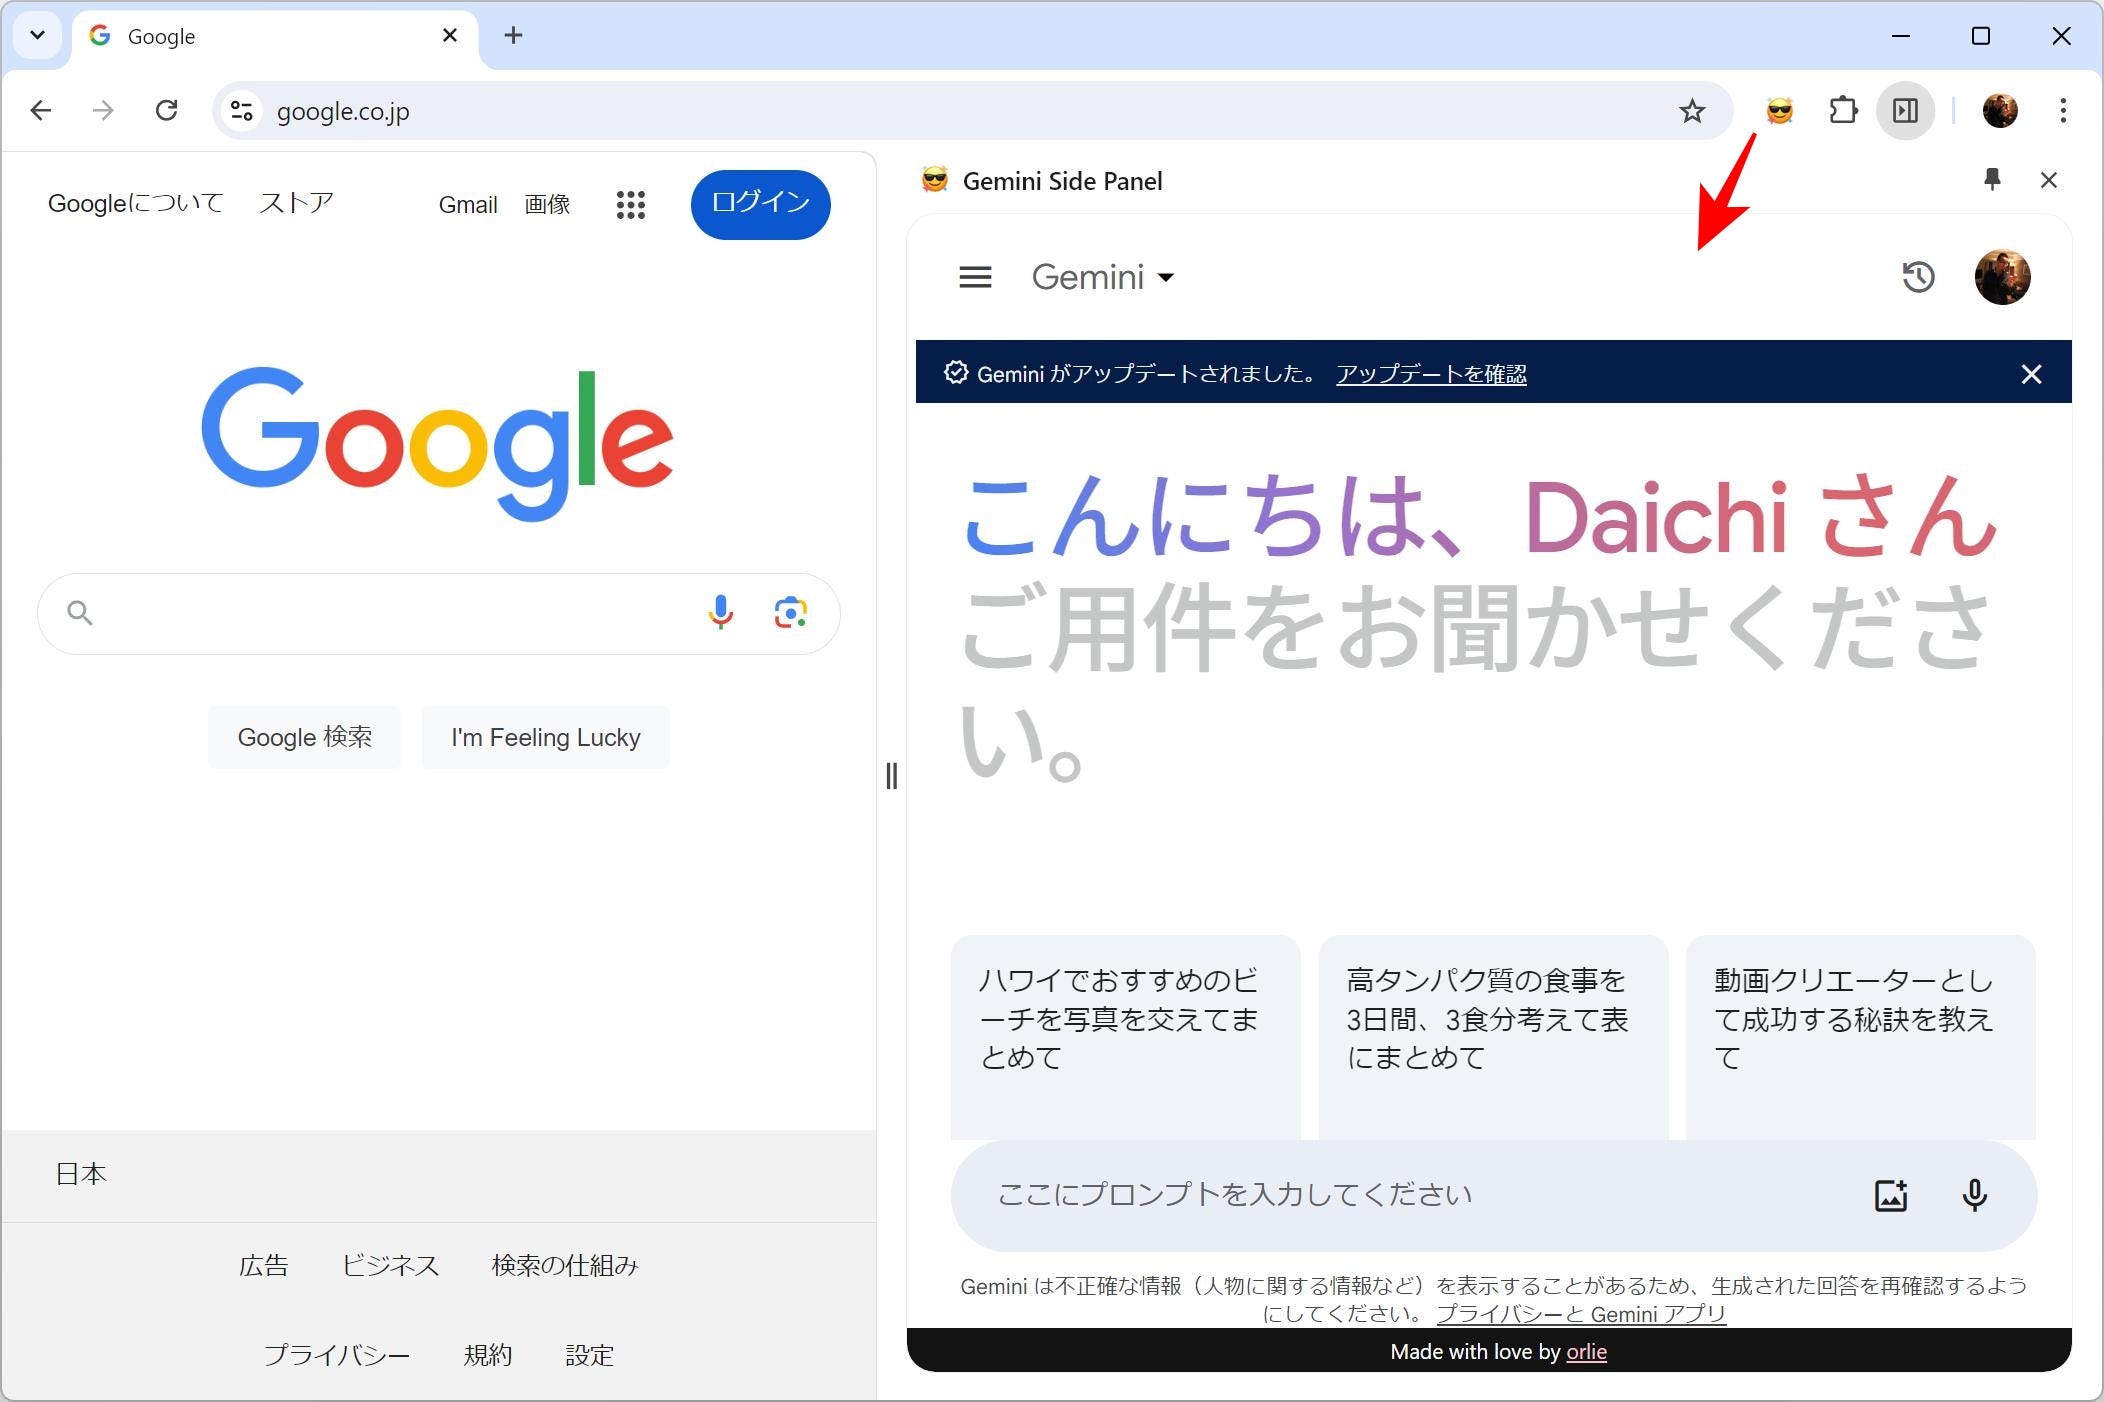Expand the Gemini model dropdown

pyautogui.click(x=1103, y=277)
